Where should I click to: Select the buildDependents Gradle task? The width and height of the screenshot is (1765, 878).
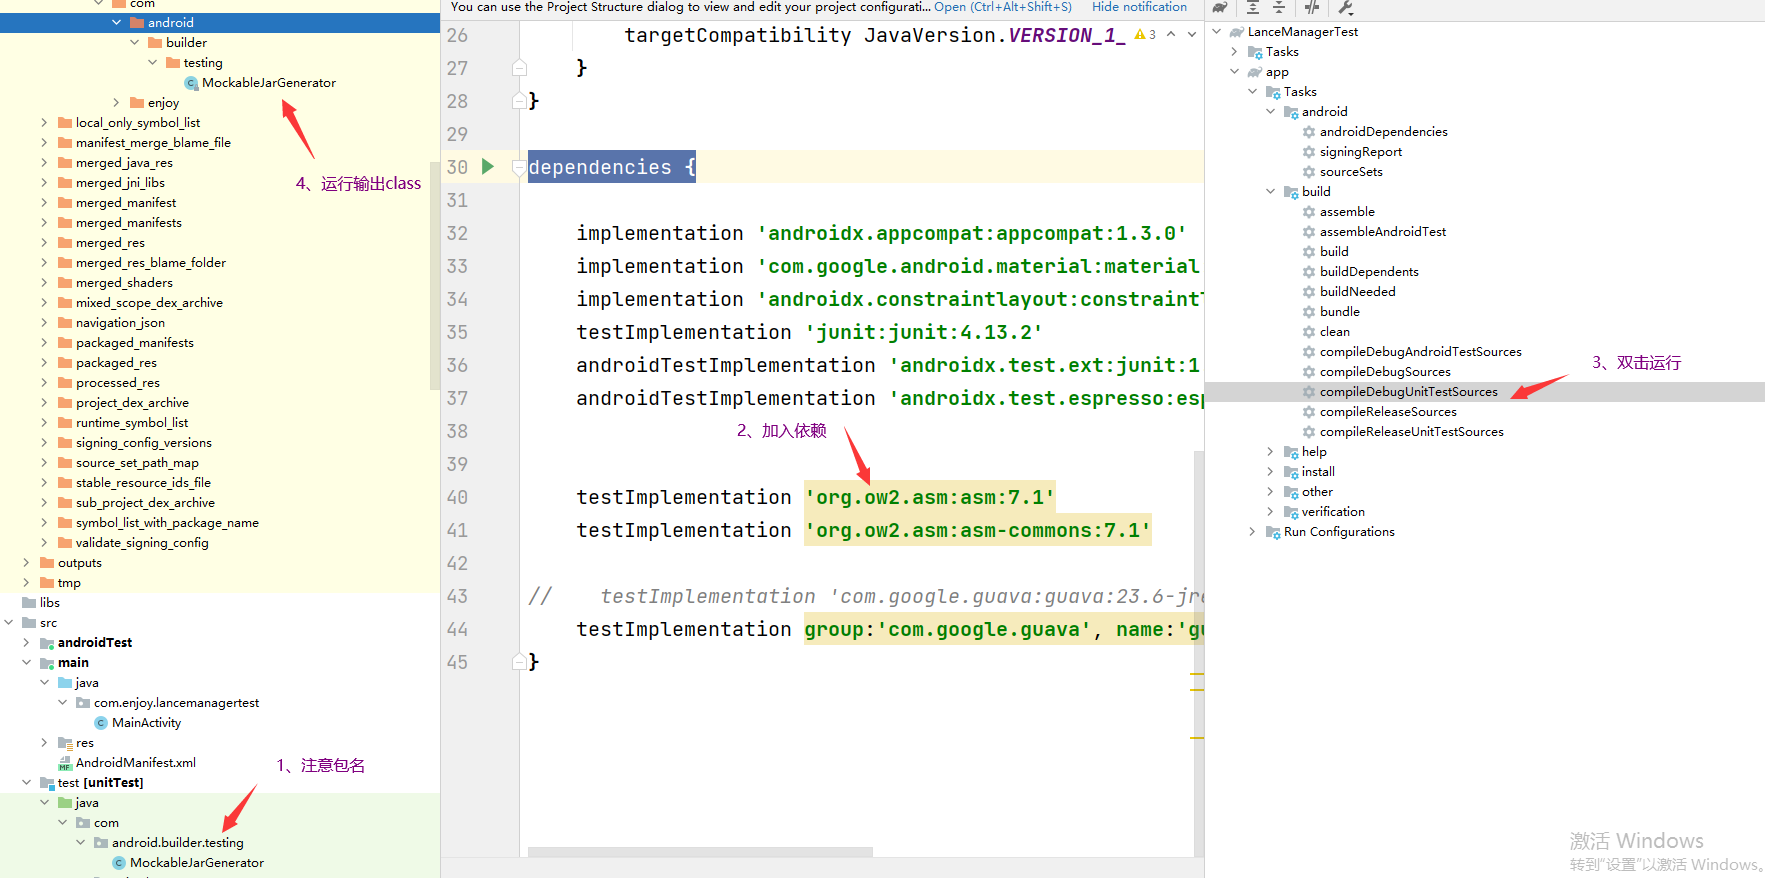[x=1369, y=272]
